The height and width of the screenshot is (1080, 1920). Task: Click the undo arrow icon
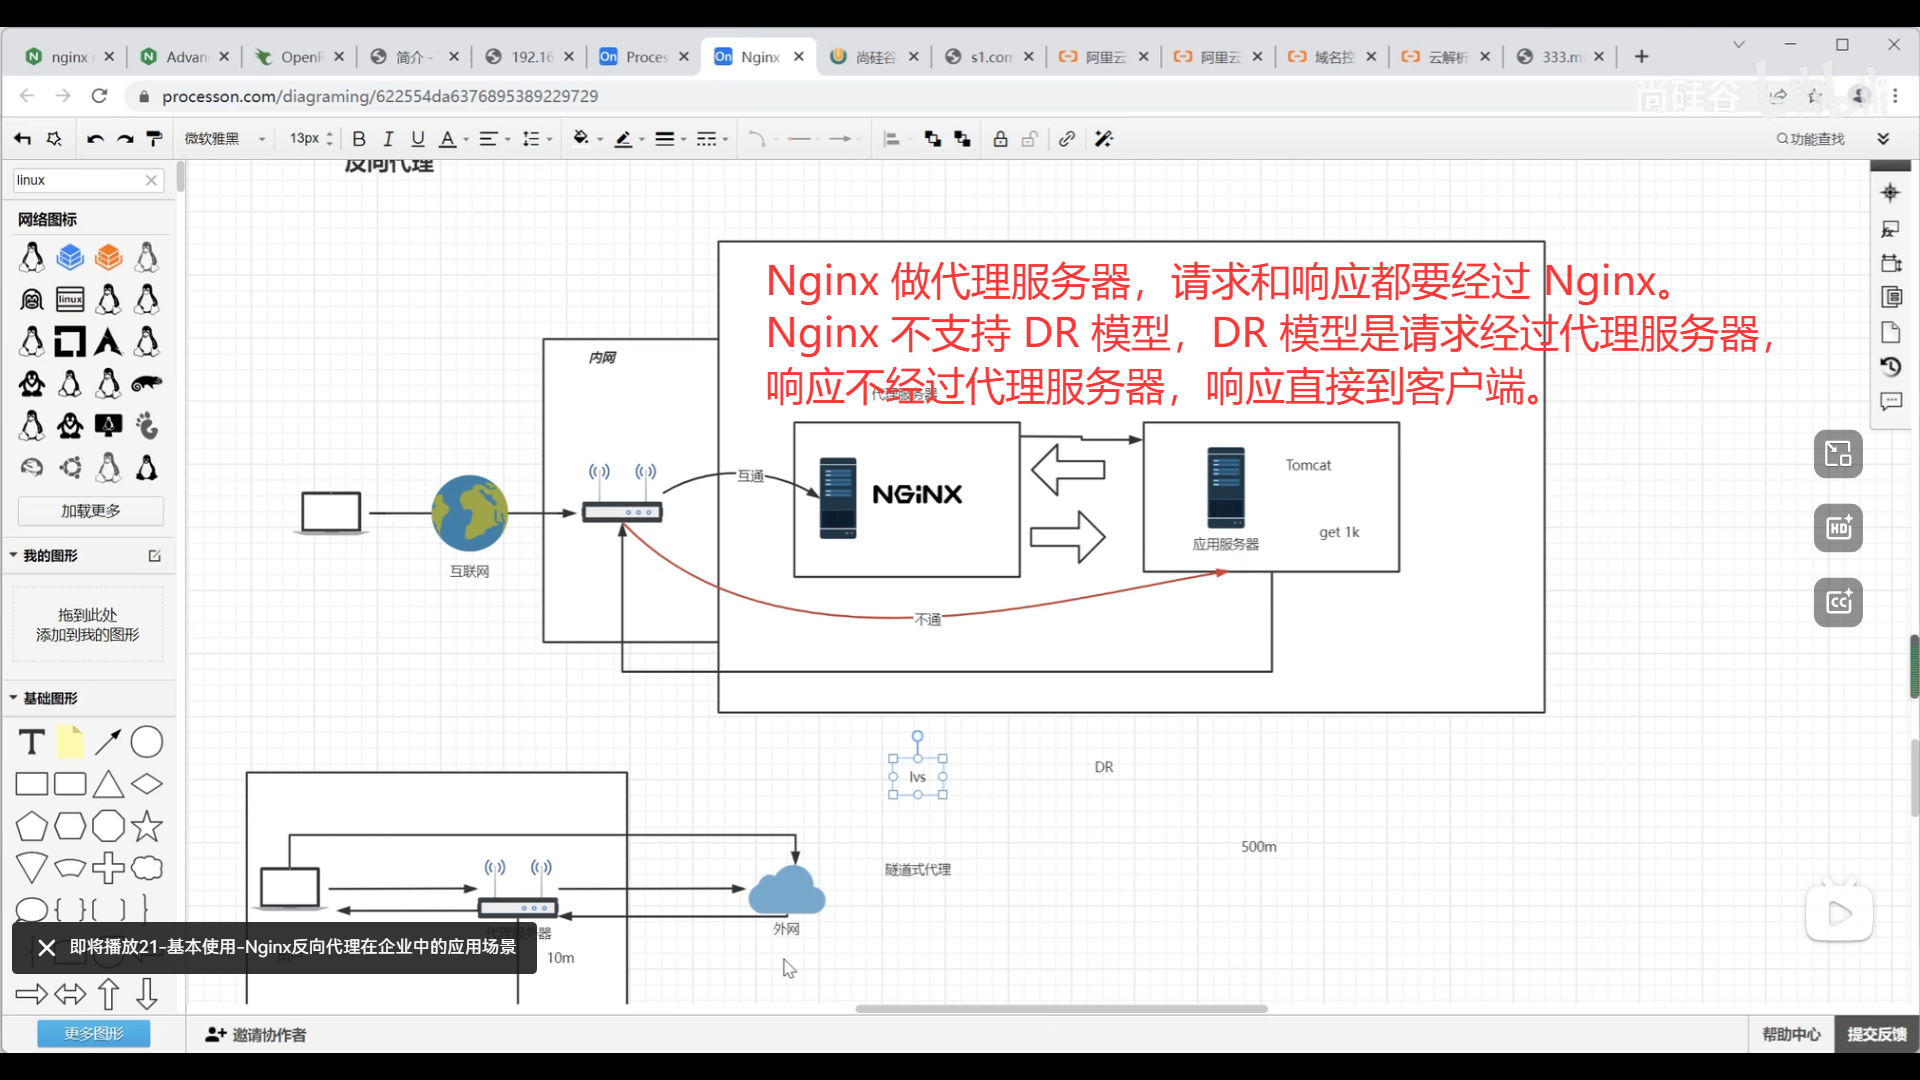pos(95,139)
